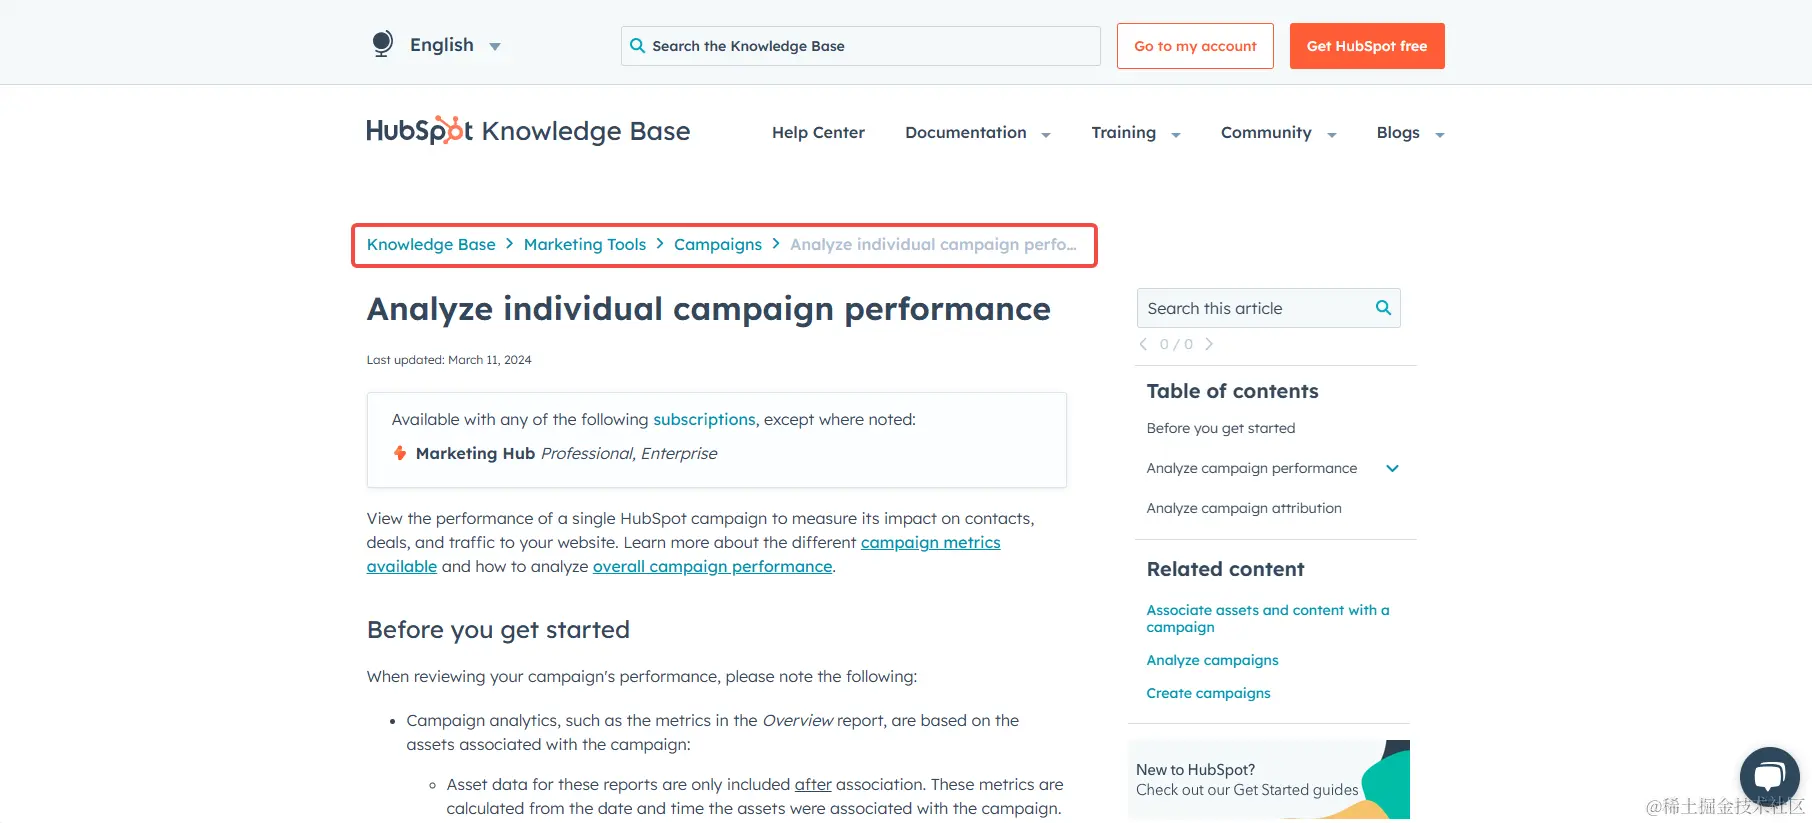
Task: Expand Analyze campaign performance section chevron
Action: [1392, 468]
